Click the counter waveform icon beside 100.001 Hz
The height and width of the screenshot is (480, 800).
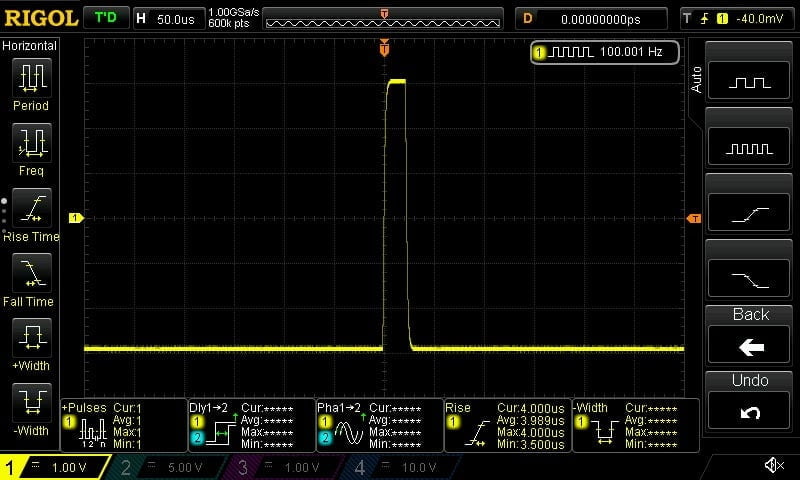[x=570, y=52]
